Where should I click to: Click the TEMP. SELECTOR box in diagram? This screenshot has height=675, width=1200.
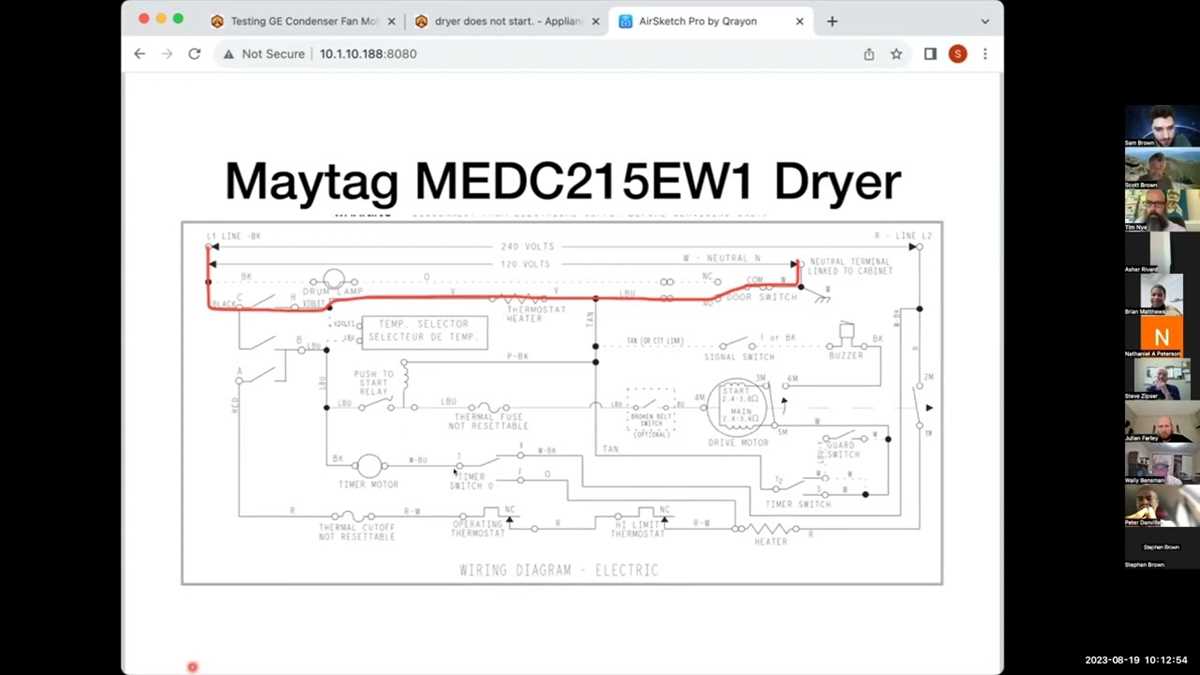pos(424,331)
